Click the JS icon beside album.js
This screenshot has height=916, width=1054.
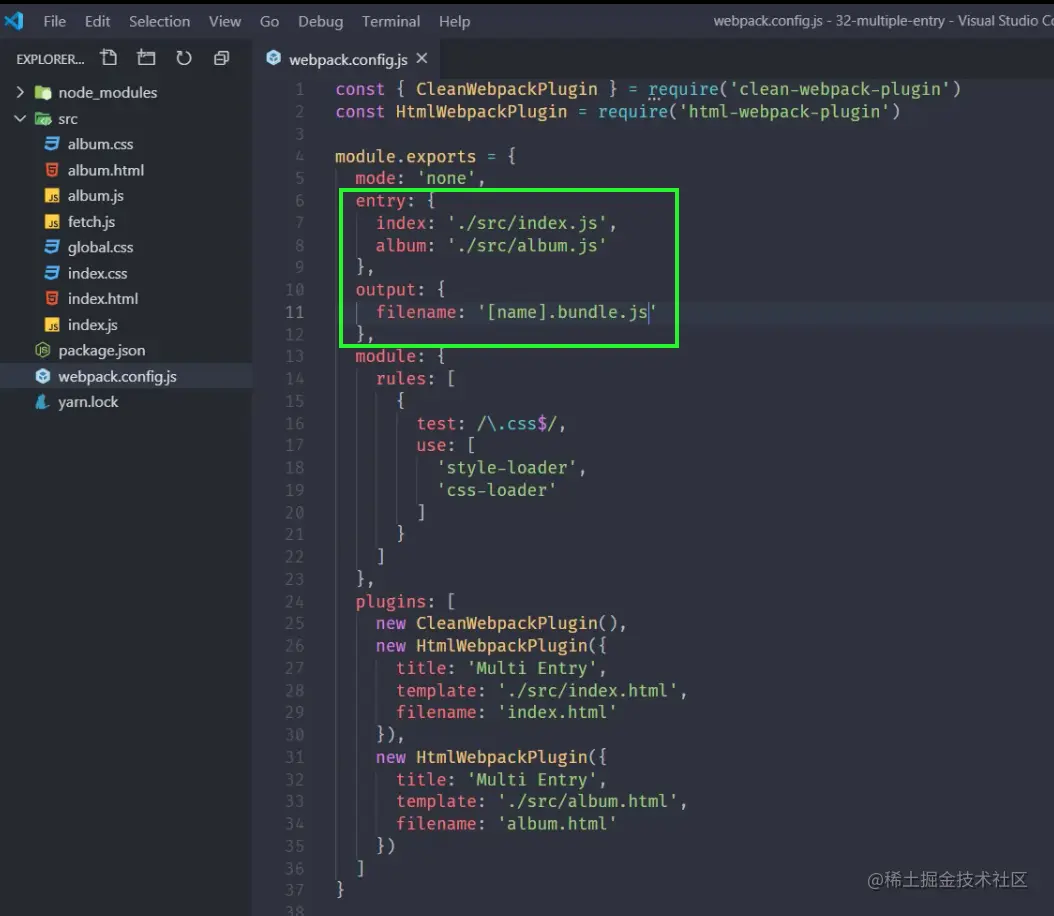52,196
